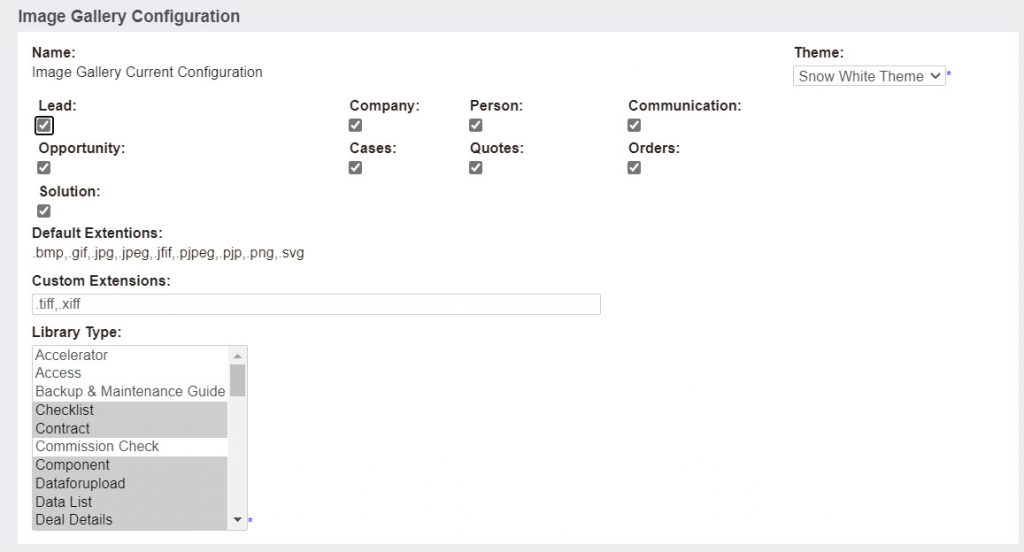Disable the Solution checkbox
Viewport: 1024px width, 552px height.
coord(44,211)
